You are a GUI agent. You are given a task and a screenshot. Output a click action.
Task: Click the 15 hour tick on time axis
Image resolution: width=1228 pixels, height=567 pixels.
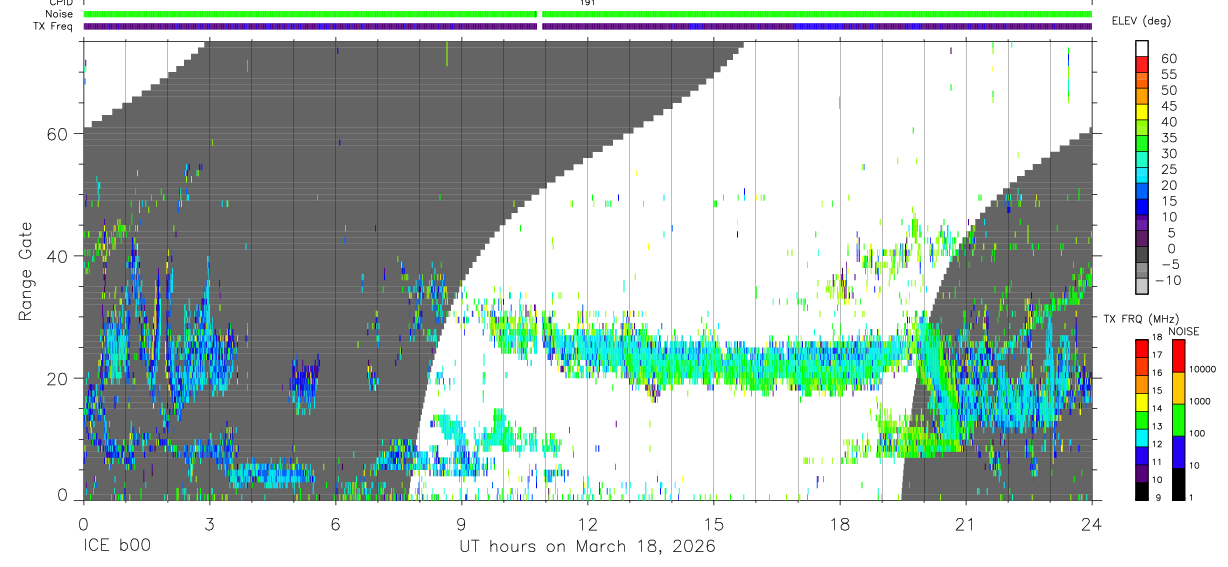pyautogui.click(x=714, y=523)
